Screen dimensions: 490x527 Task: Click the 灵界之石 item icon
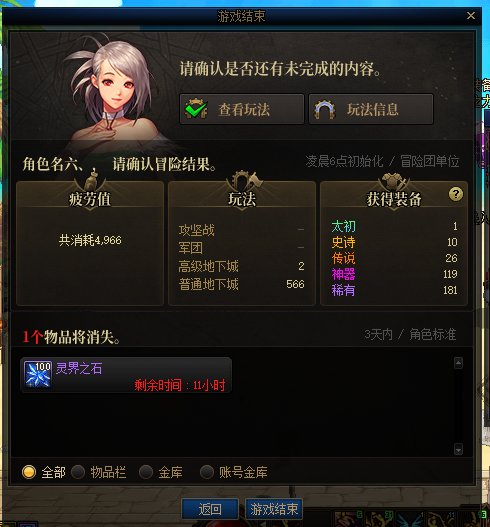pos(38,374)
